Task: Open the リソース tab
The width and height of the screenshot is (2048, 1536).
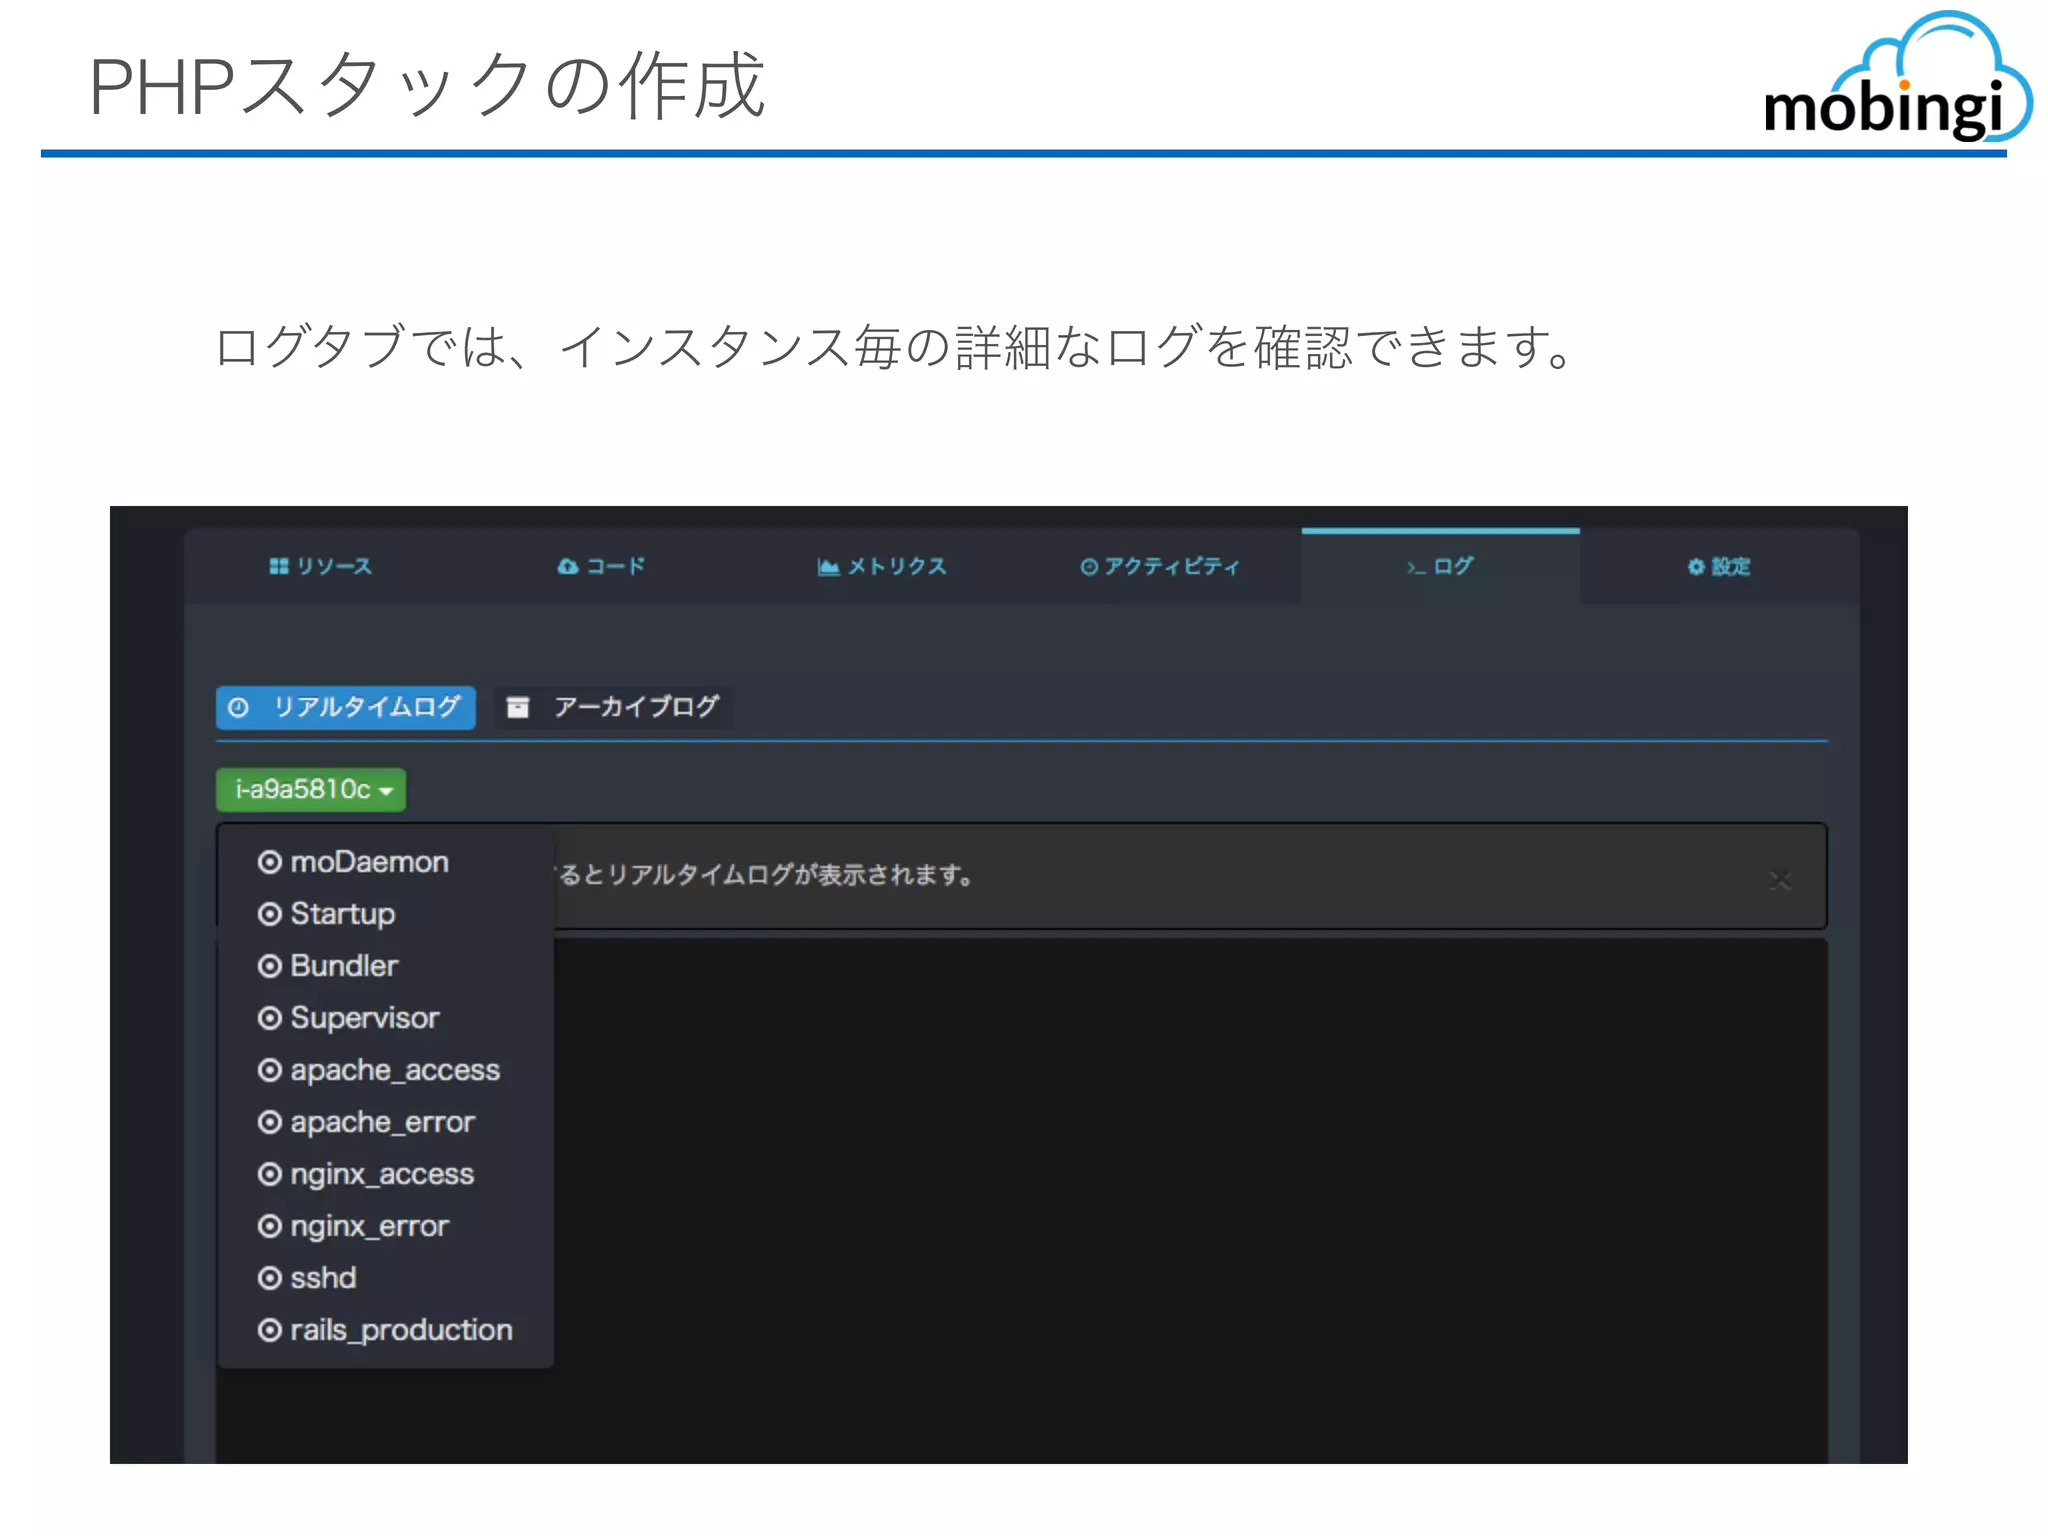Action: point(322,566)
